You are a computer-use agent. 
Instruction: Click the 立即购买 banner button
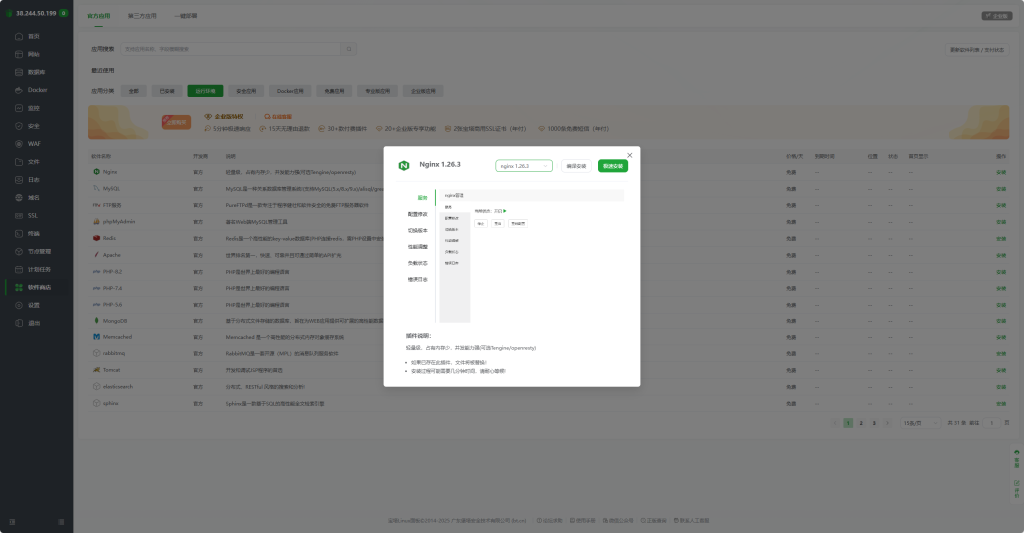click(176, 122)
